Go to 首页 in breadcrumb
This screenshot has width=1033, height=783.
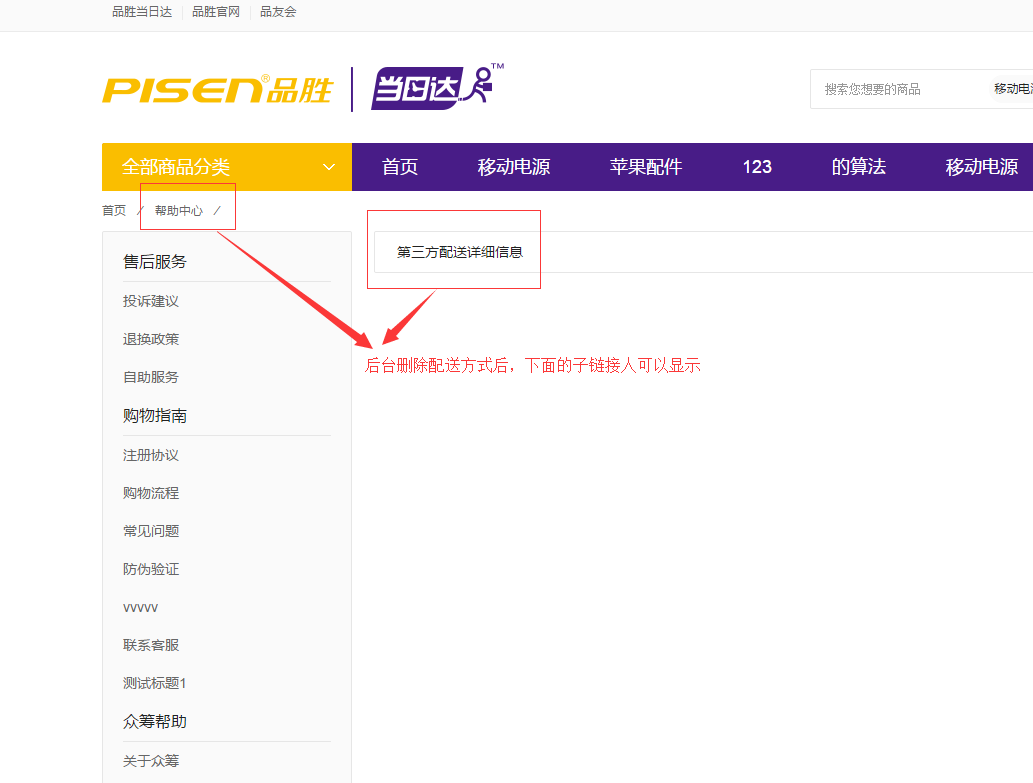point(114,211)
